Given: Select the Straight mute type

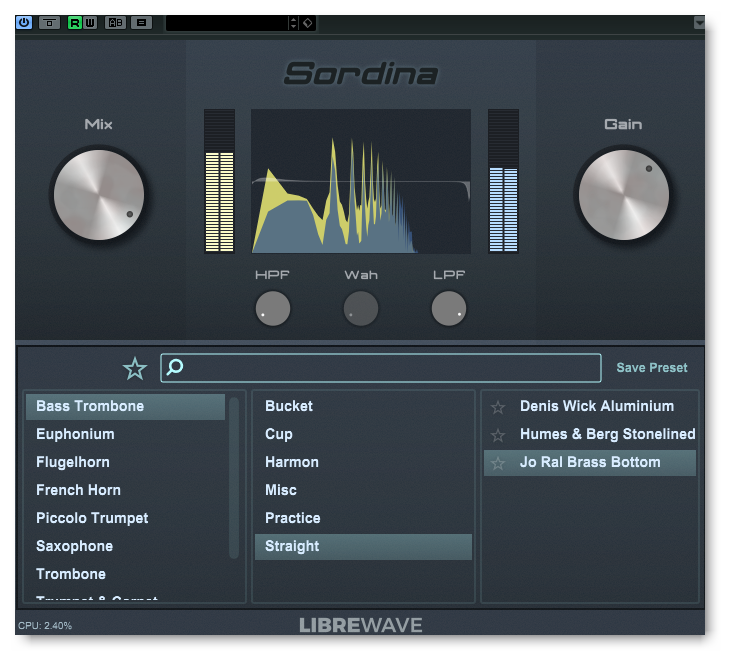Looking at the screenshot, I should tap(363, 546).
